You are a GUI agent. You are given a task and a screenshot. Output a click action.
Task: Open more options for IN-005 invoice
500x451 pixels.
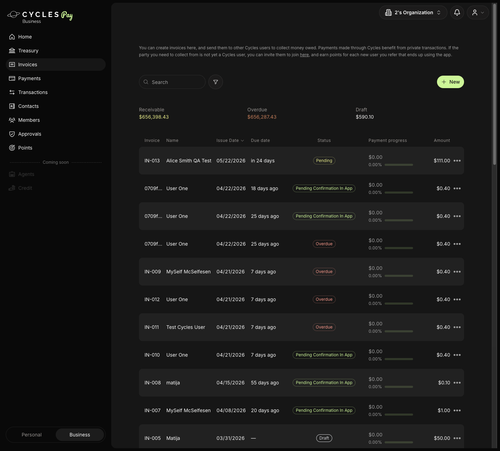457,438
